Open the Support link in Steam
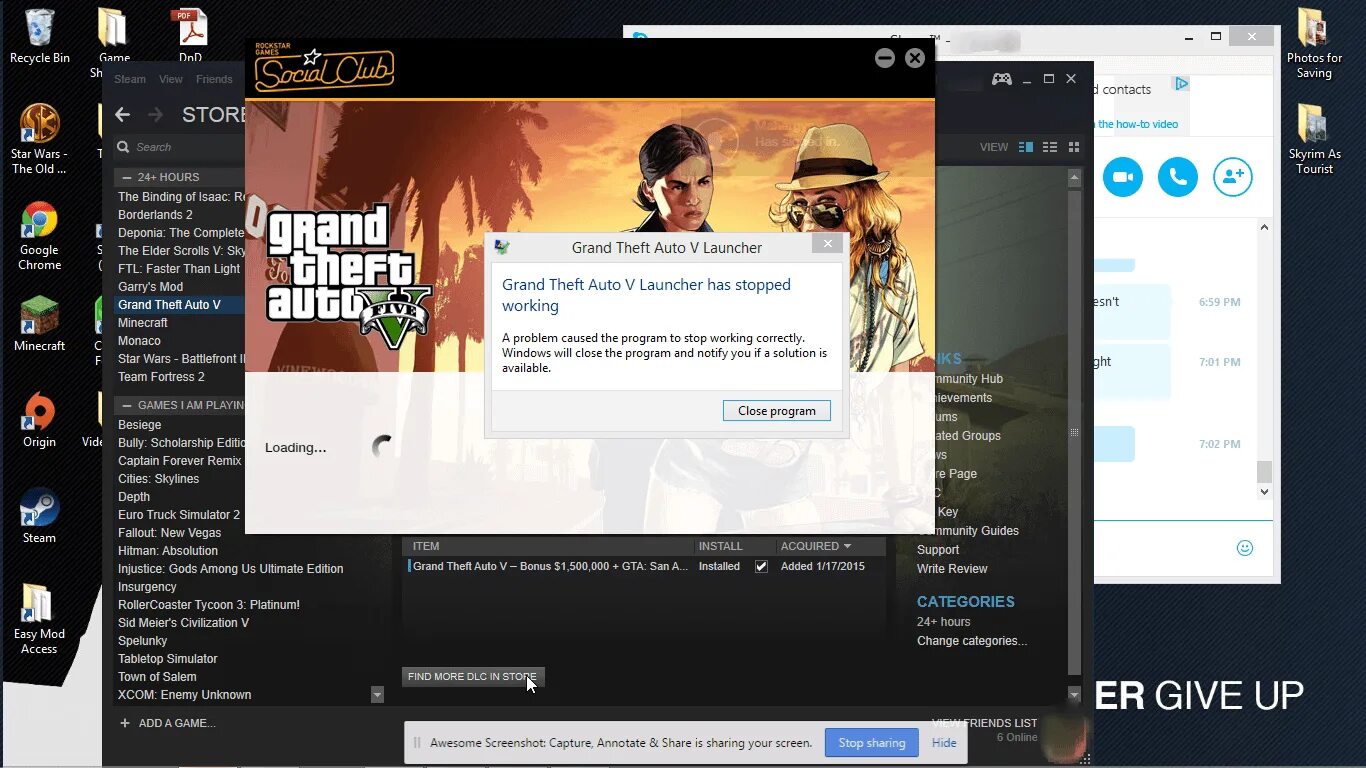The image size is (1366, 768). pos(938,550)
